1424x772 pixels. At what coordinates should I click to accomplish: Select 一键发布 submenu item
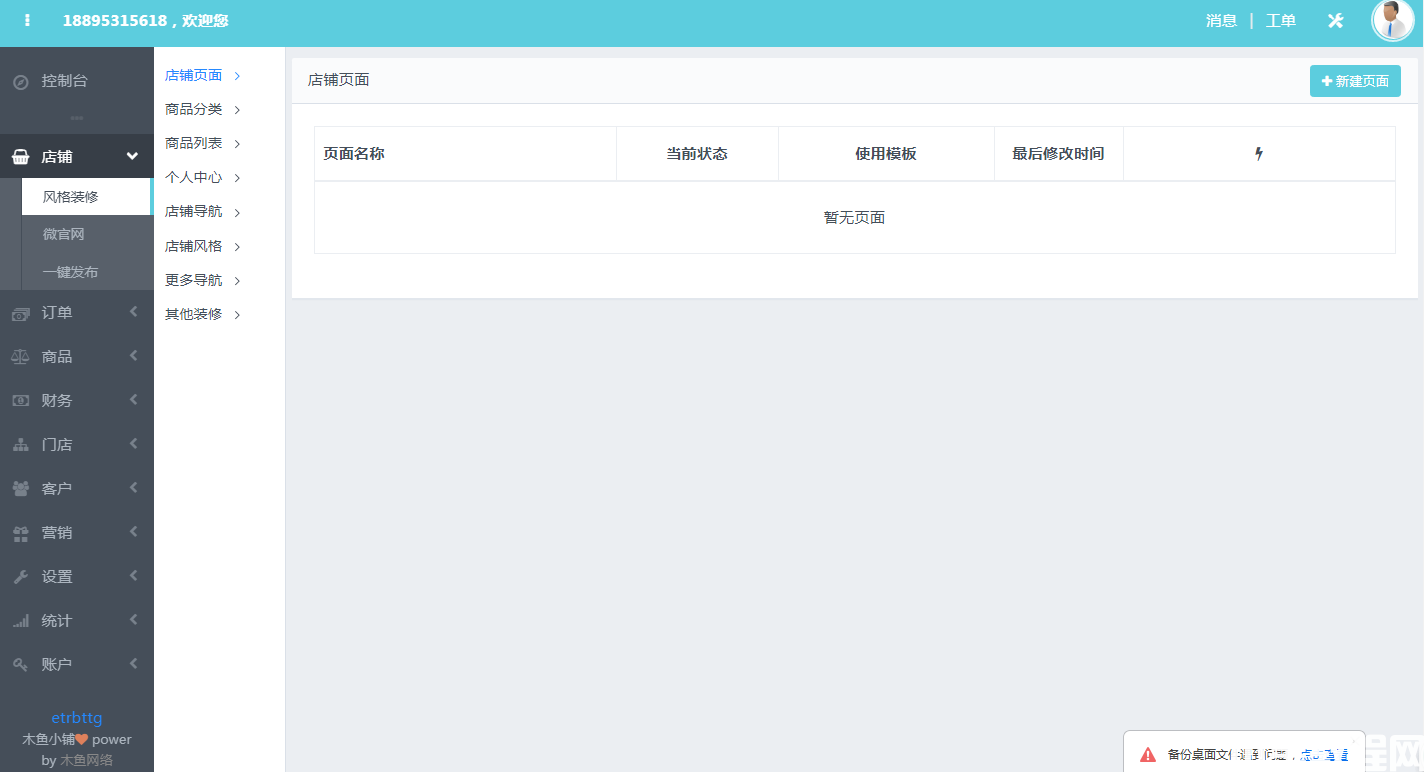coord(87,272)
